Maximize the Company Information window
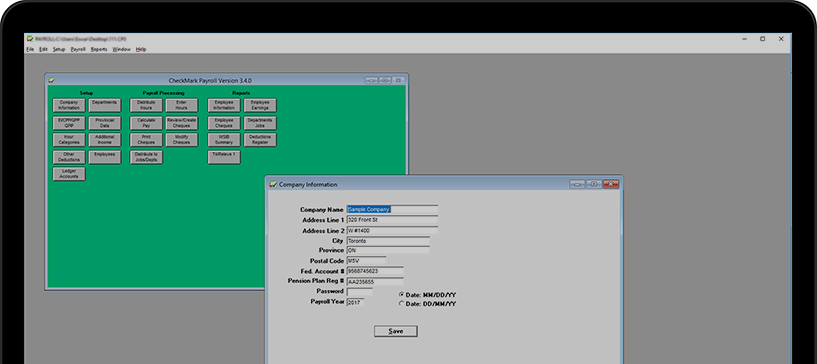817x364 pixels. (594, 184)
